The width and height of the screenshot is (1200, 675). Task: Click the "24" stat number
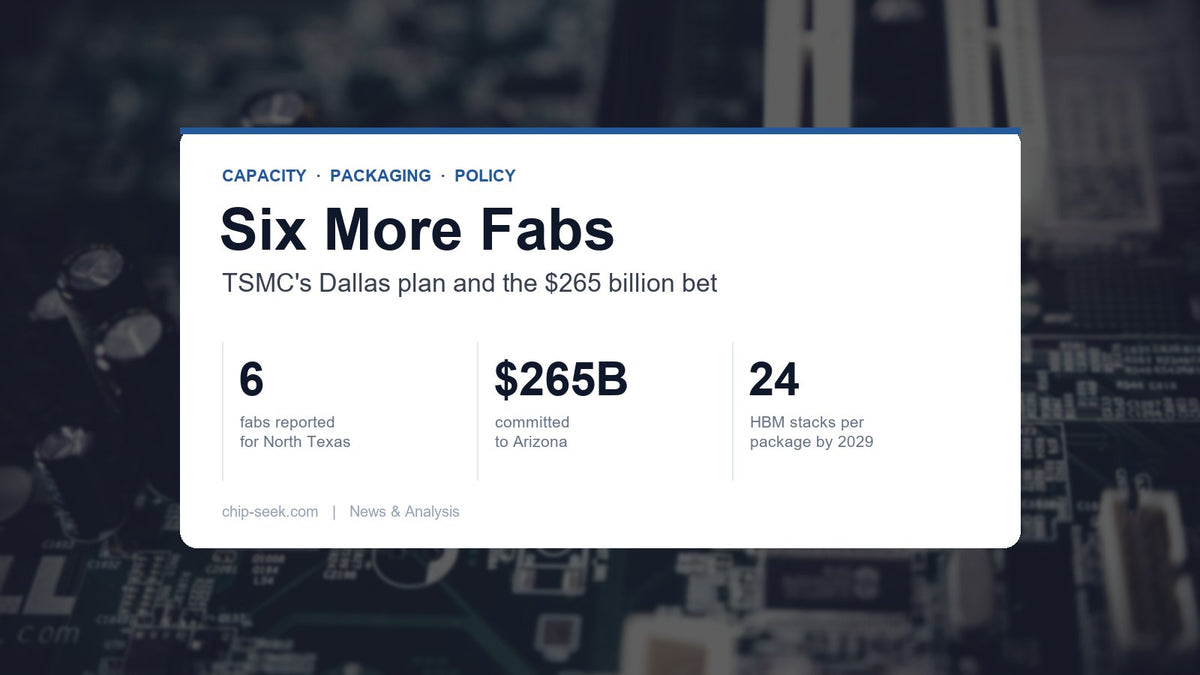click(774, 380)
